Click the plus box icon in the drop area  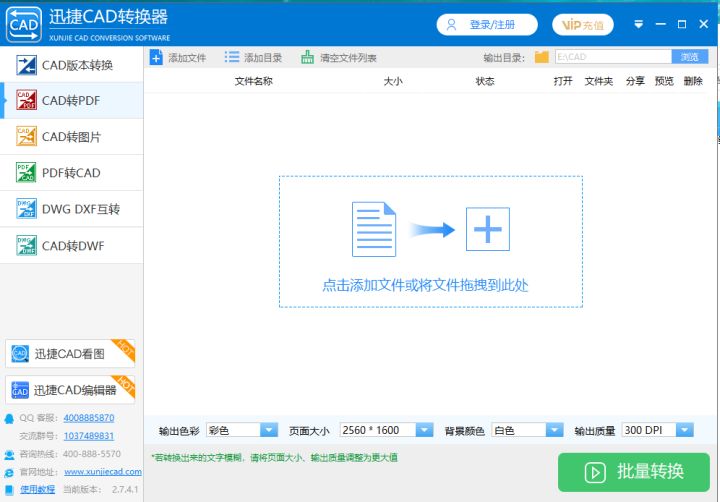tap(488, 229)
